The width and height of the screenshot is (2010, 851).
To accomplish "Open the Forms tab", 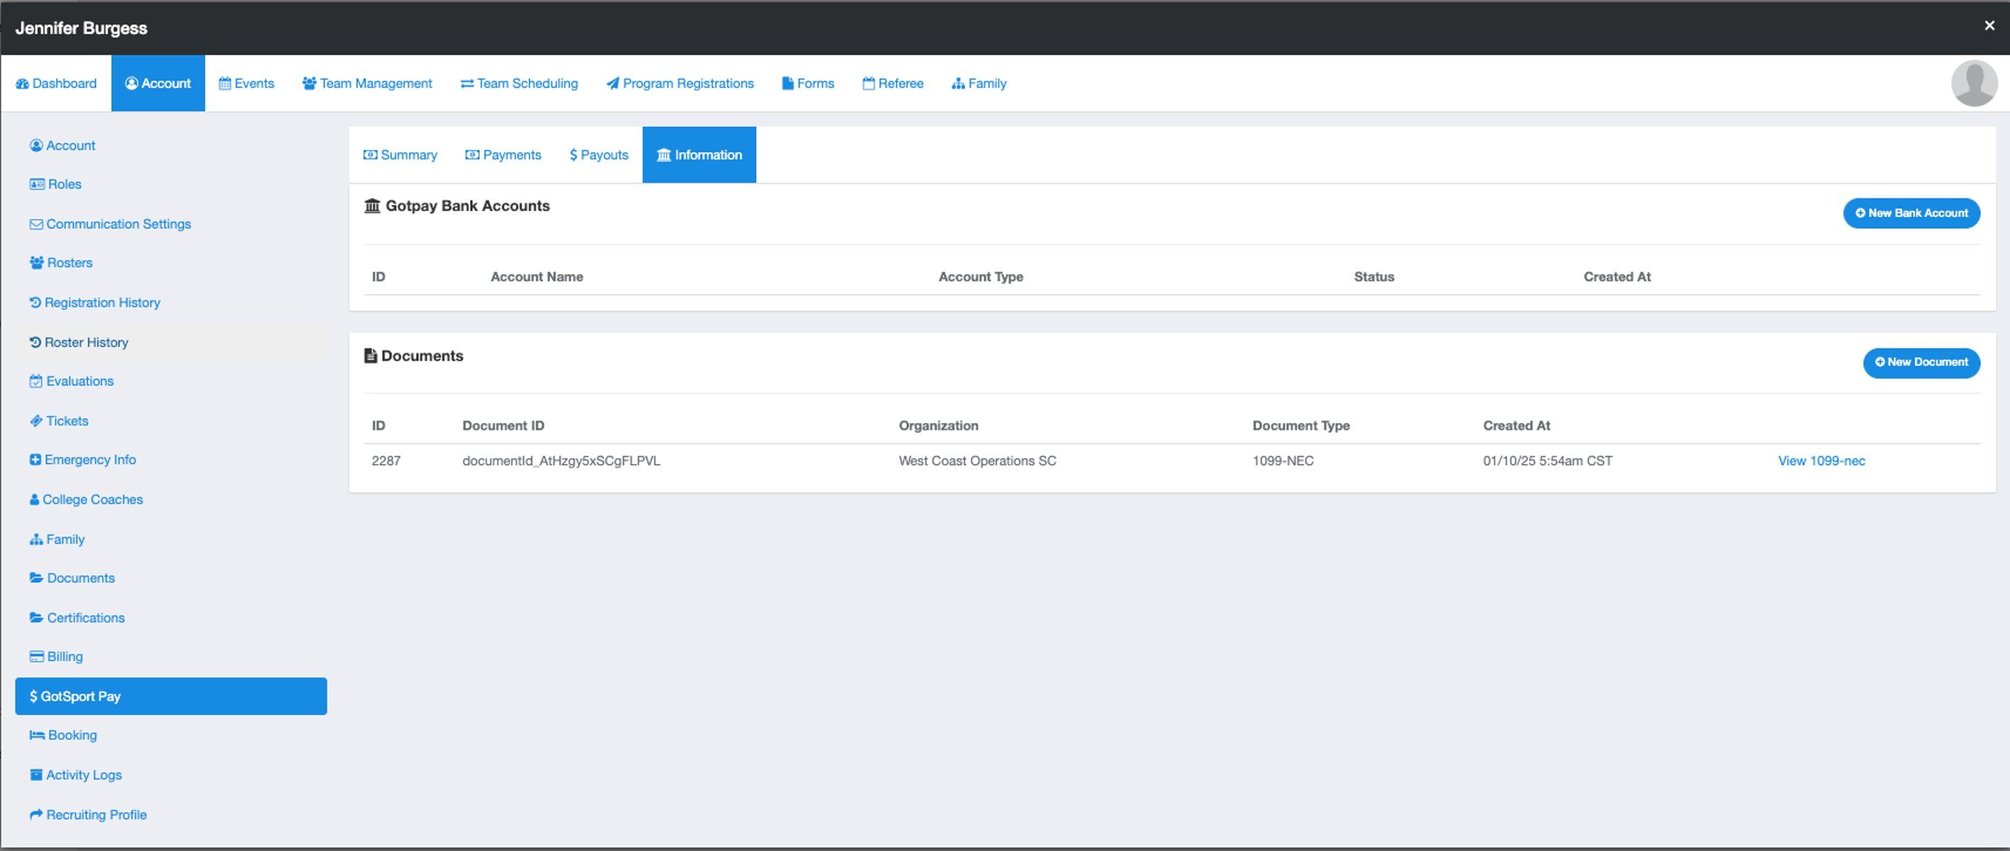I will [x=808, y=84].
